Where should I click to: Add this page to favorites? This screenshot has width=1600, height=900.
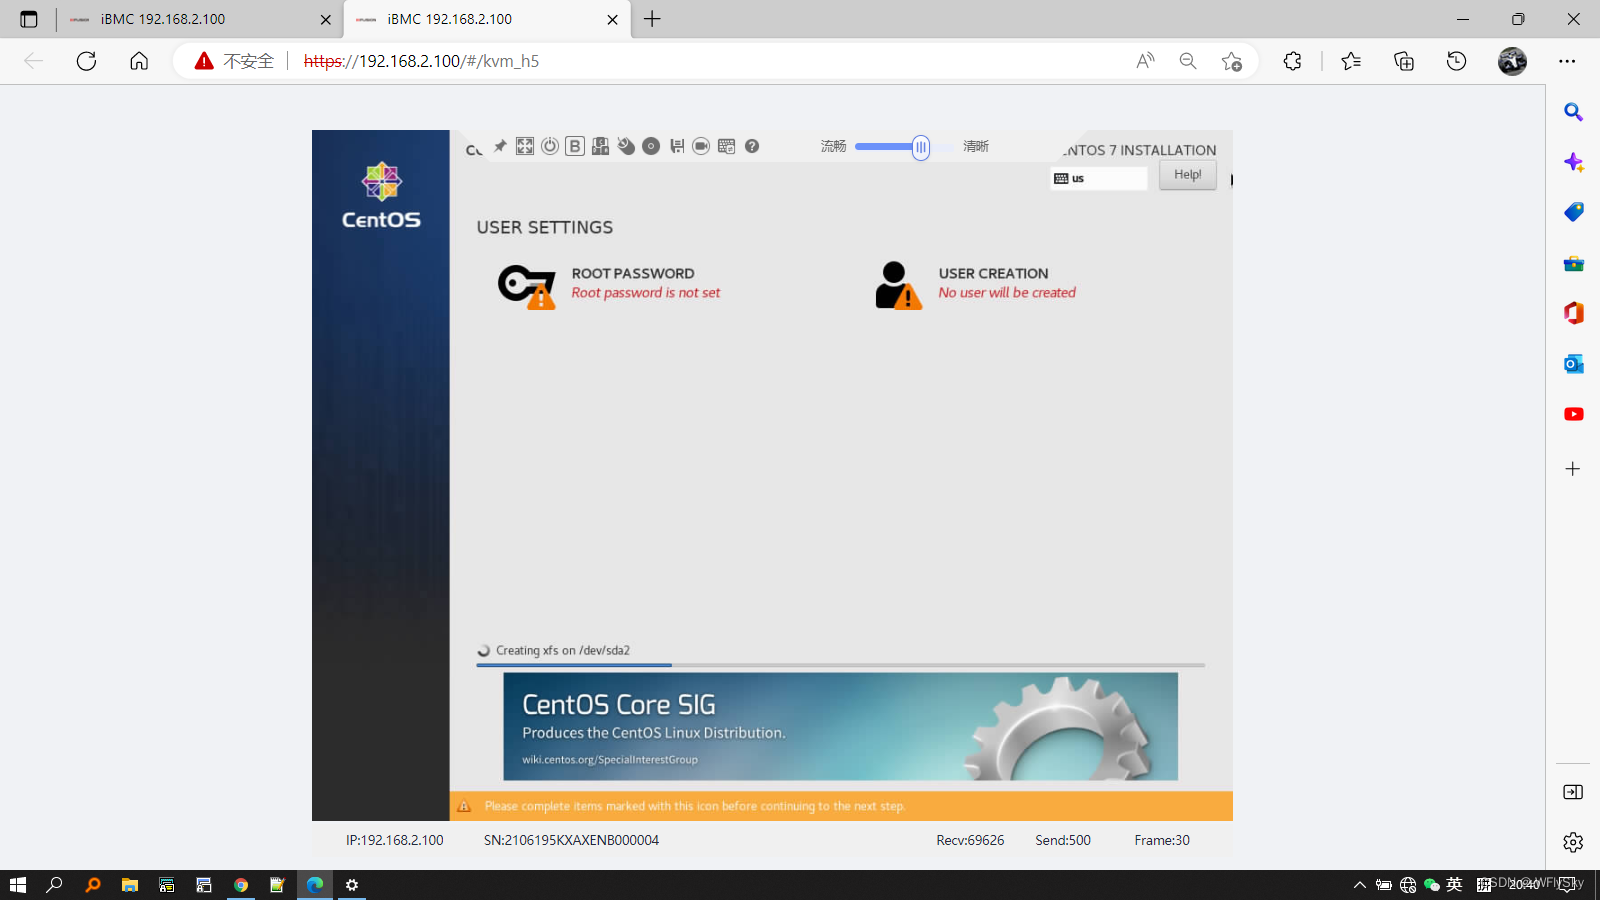click(x=1232, y=61)
